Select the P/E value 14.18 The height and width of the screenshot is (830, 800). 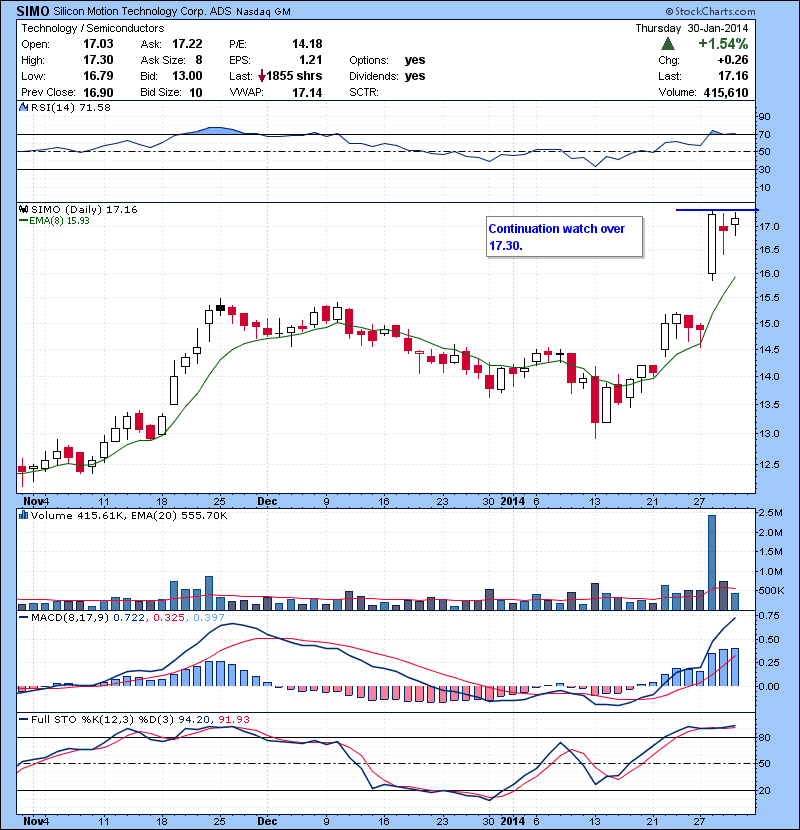[x=307, y=44]
